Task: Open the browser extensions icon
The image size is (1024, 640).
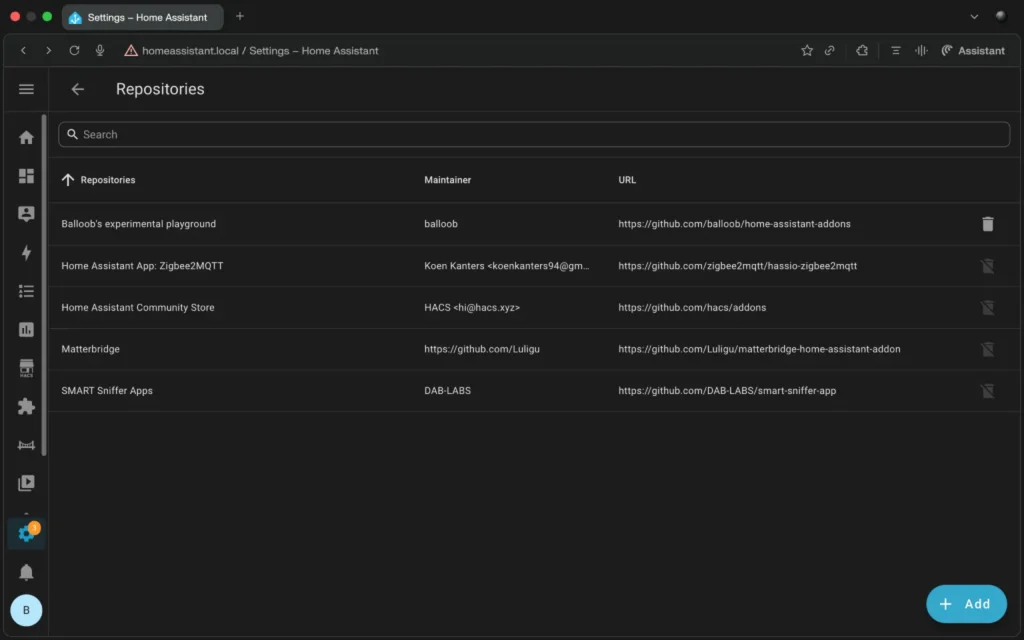Action: (x=862, y=50)
